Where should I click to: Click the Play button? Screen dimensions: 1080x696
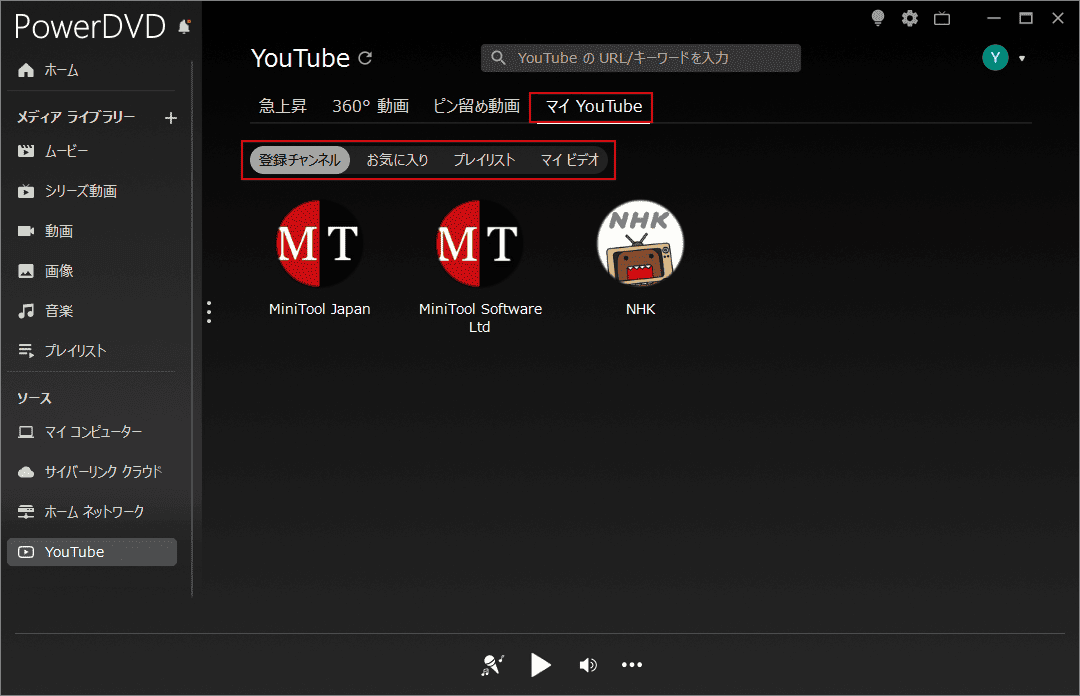click(541, 665)
